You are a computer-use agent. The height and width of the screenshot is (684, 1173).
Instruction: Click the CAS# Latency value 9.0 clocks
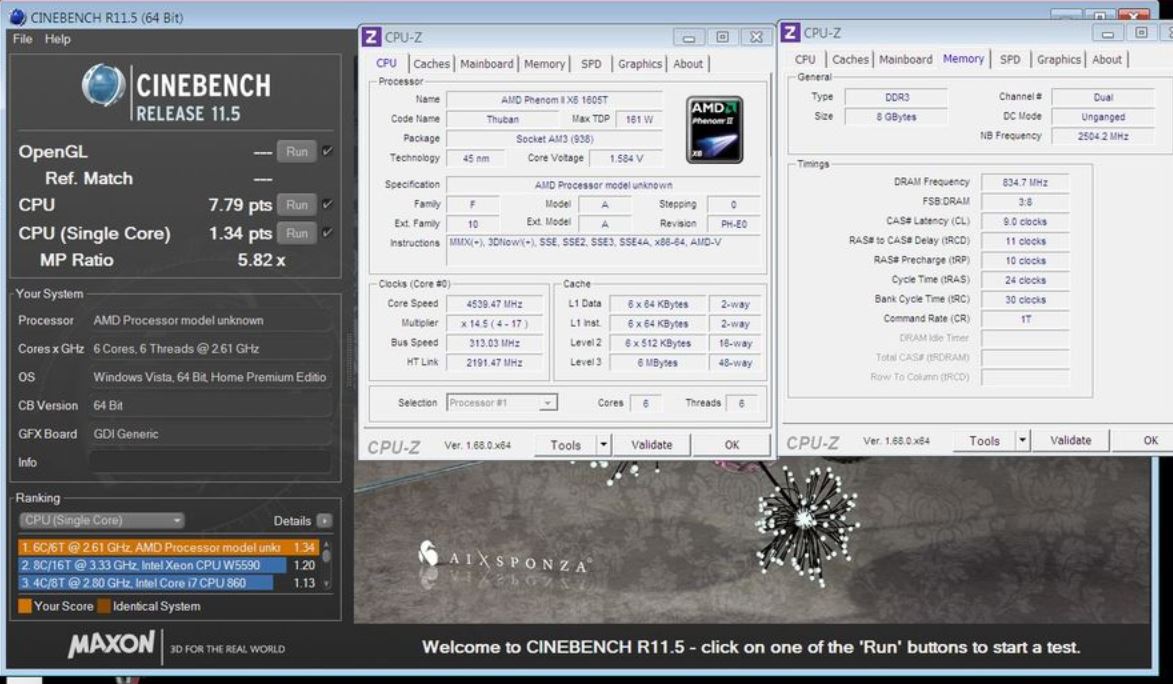1025,222
